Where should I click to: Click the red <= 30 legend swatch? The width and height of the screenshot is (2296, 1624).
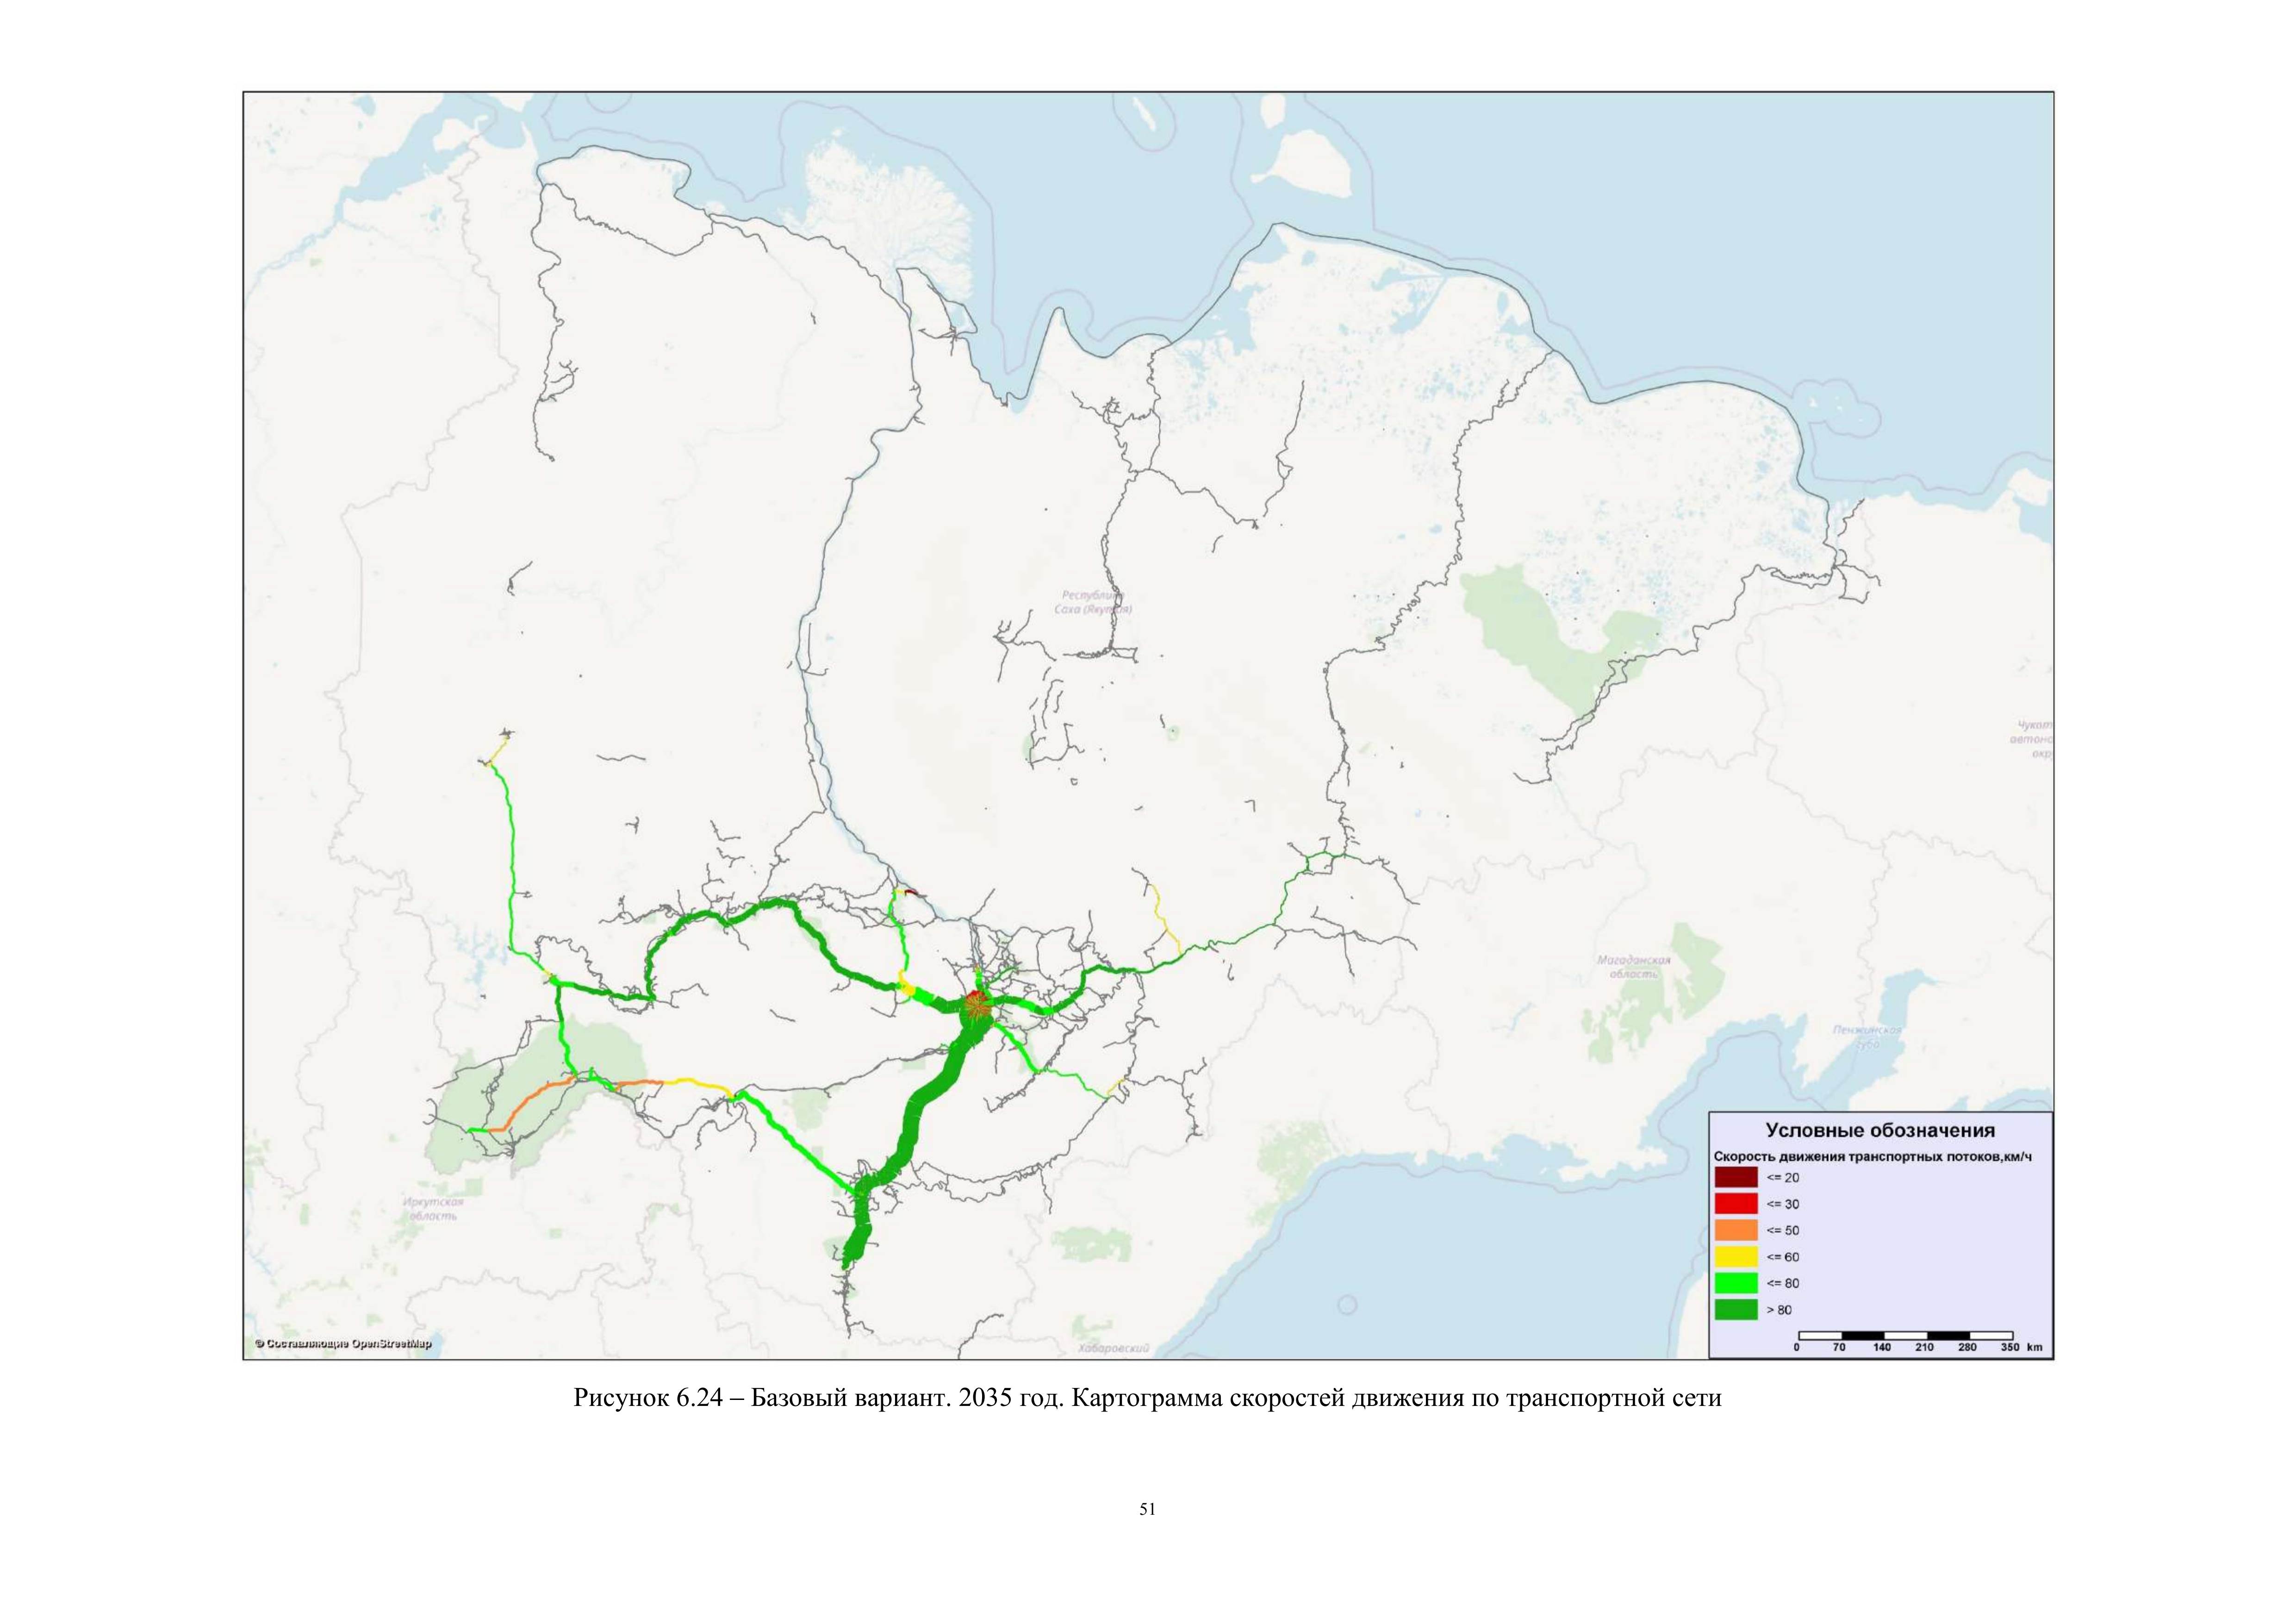point(1735,1204)
